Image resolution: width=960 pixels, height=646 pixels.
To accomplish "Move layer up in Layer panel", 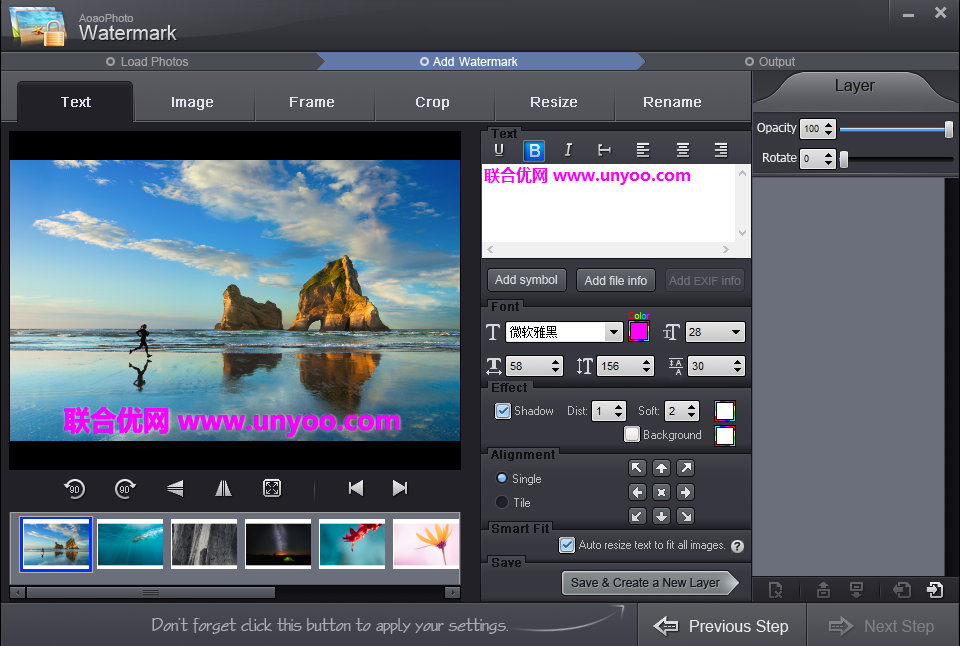I will point(823,590).
